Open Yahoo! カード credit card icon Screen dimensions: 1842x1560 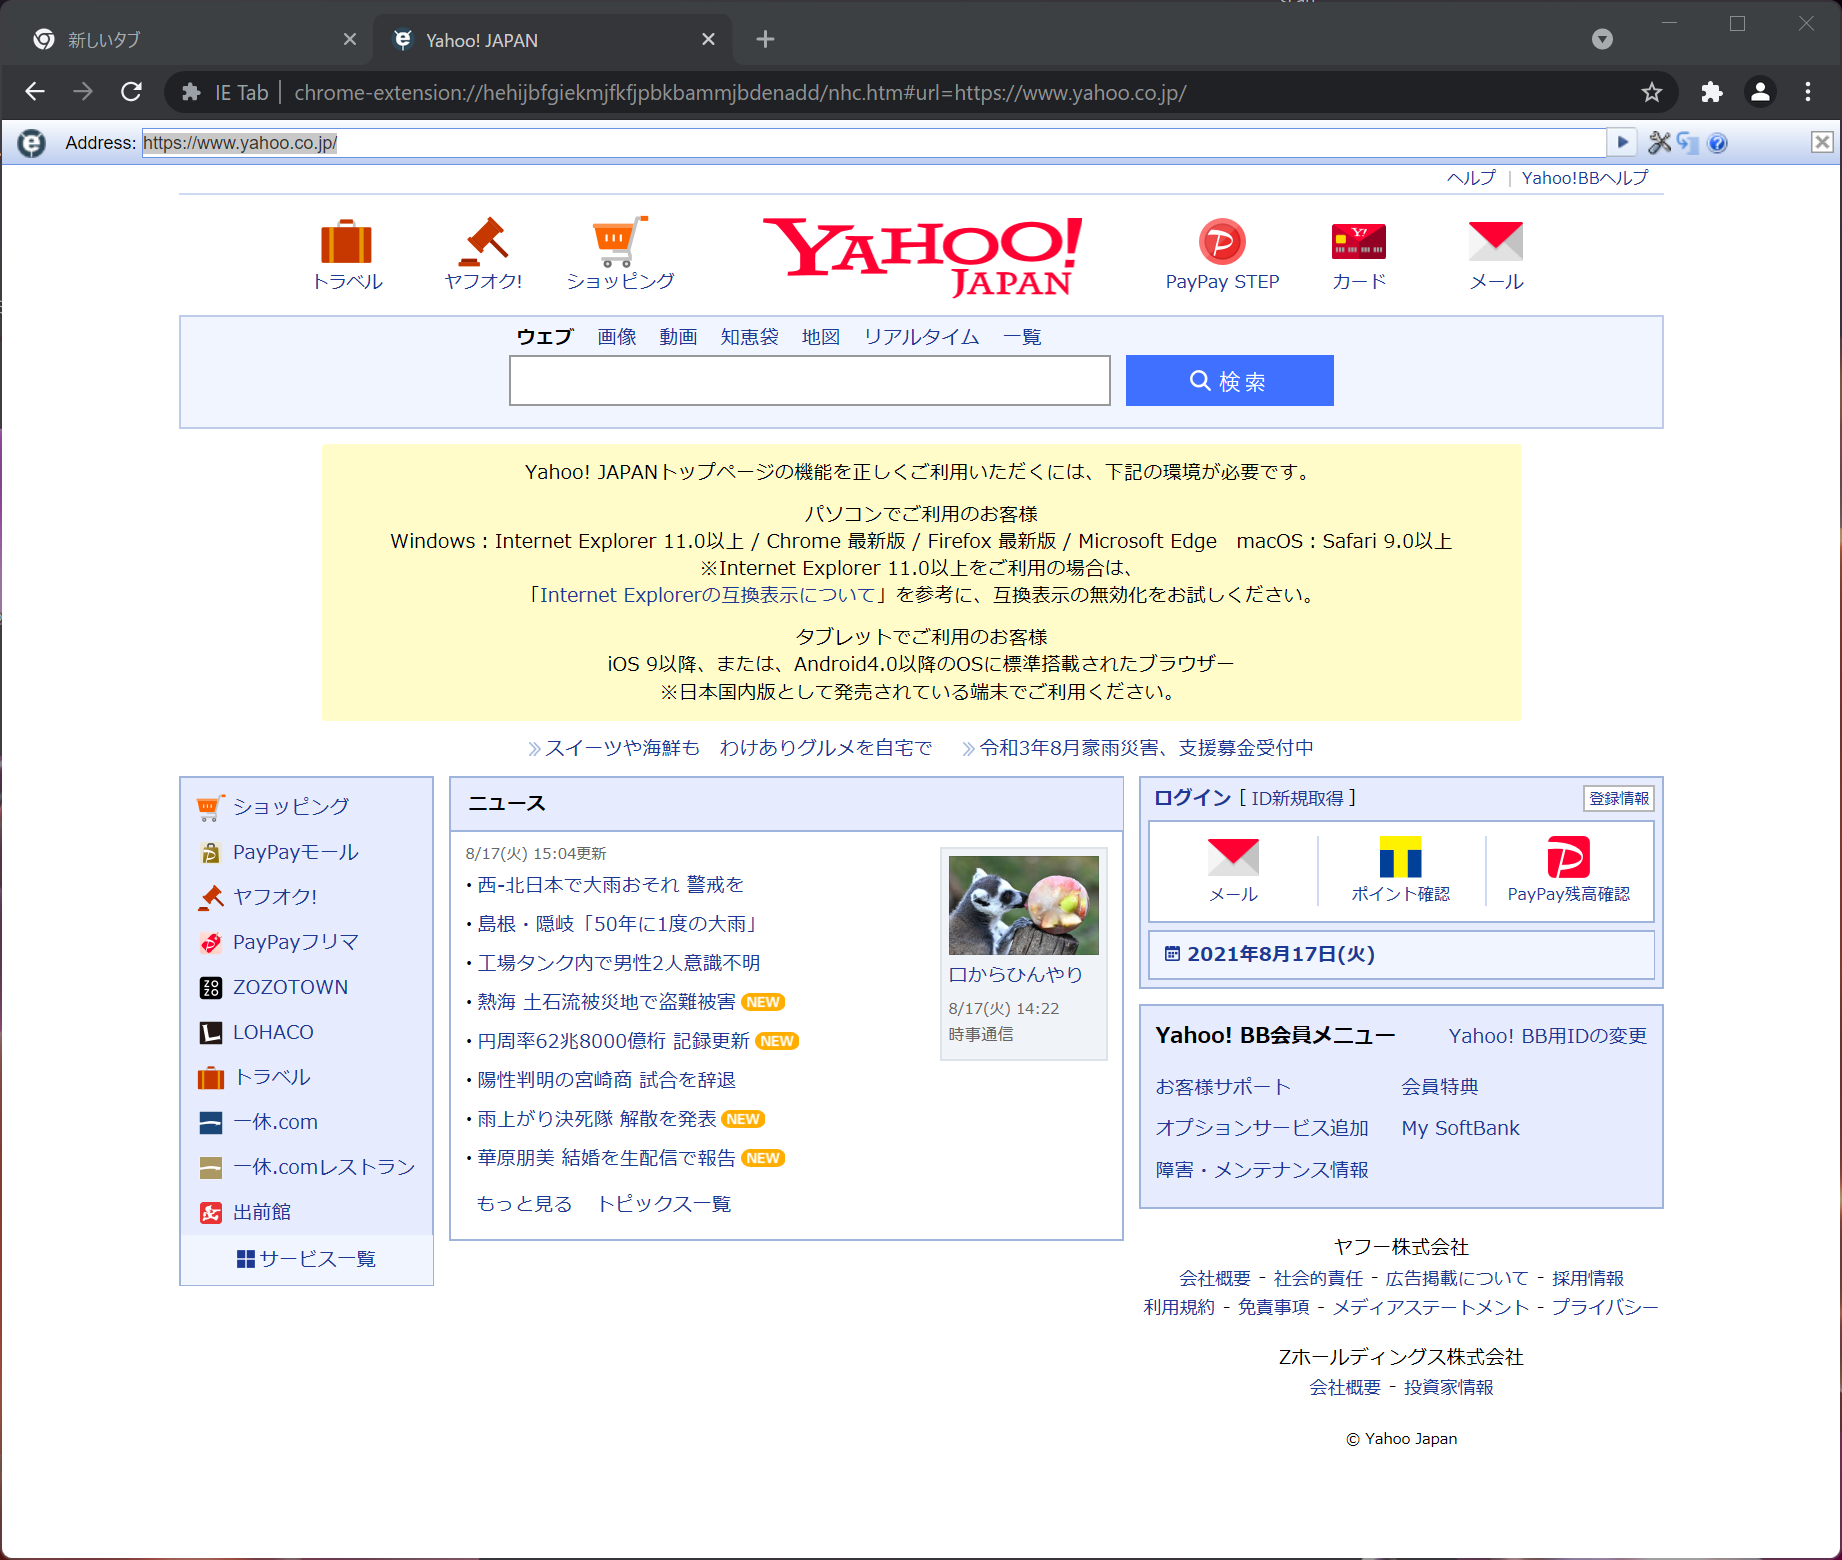[x=1357, y=242]
